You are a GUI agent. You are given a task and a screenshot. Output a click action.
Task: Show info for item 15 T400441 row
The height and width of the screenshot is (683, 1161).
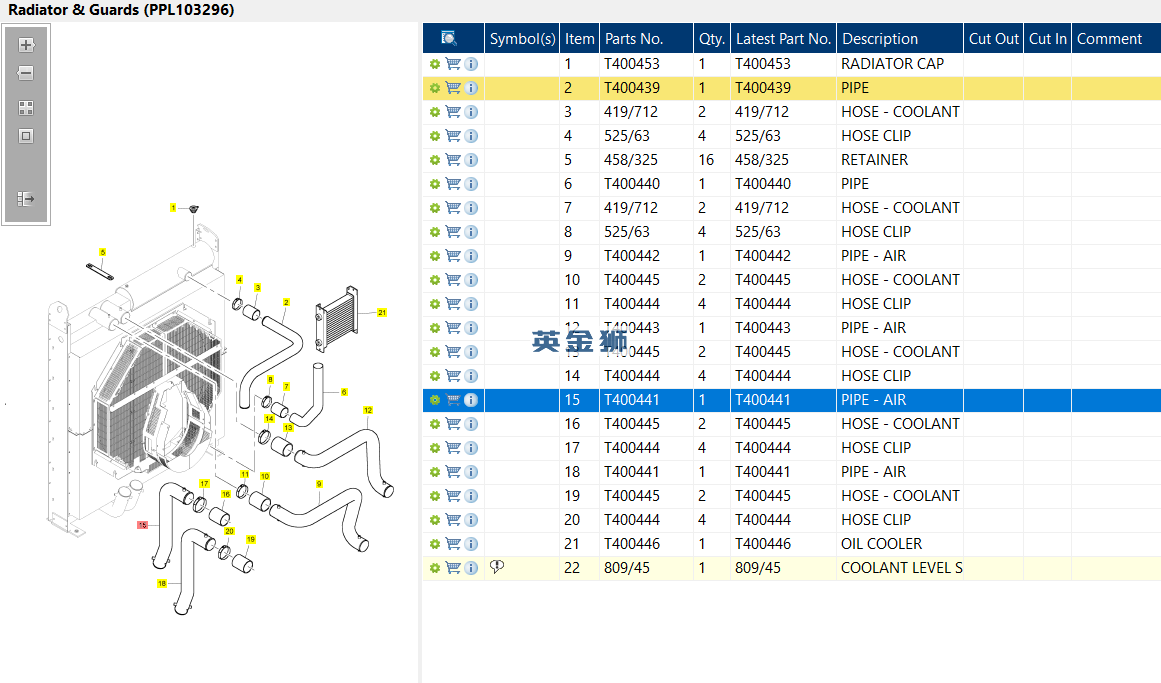471,400
